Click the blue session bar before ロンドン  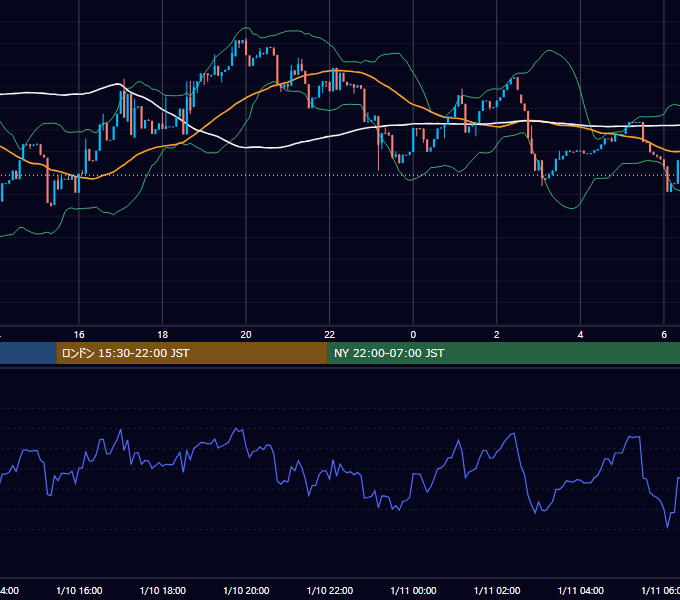(x=28, y=353)
